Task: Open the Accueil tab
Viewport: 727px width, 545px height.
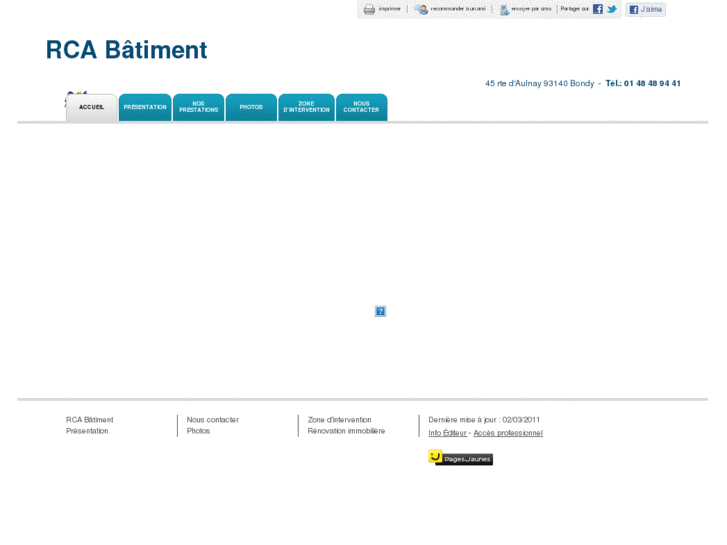Action: (x=91, y=107)
